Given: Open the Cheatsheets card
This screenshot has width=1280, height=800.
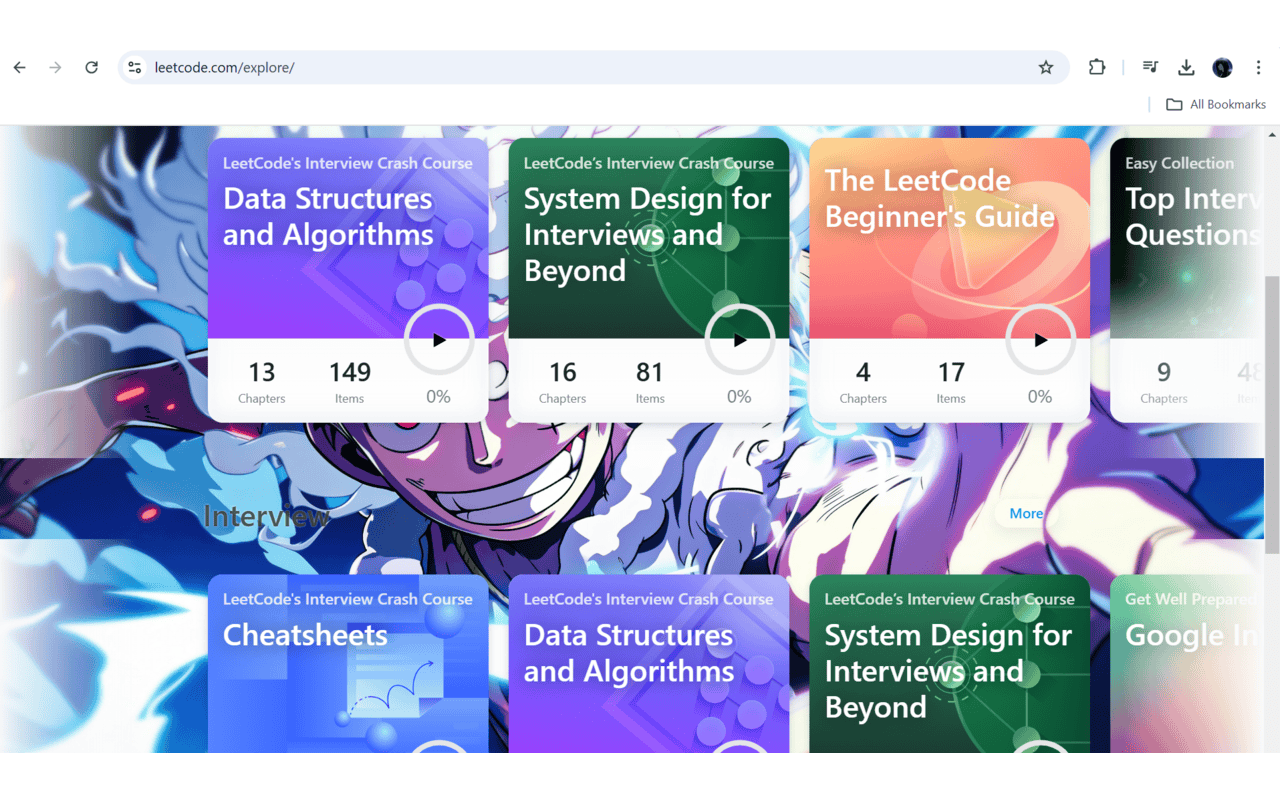Looking at the screenshot, I should coord(348,664).
